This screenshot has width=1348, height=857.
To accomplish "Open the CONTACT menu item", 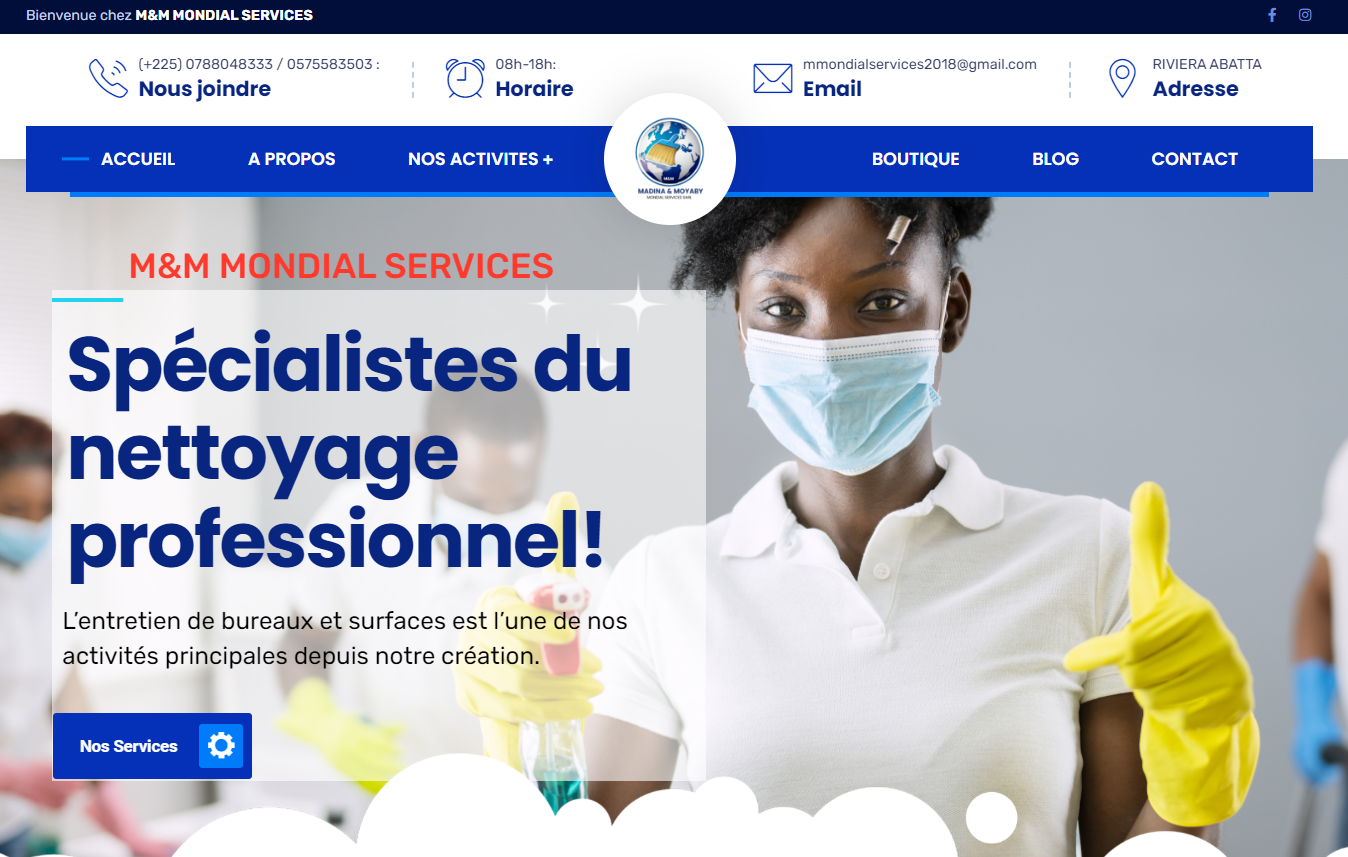I will point(1194,159).
